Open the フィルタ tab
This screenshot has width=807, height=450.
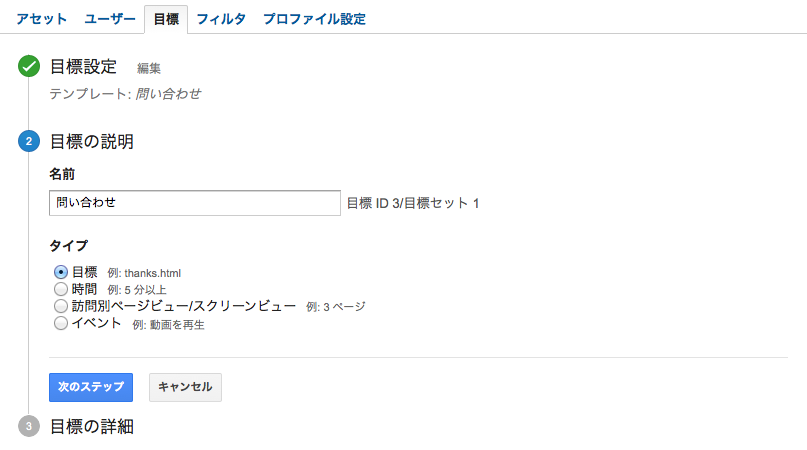tap(221, 19)
